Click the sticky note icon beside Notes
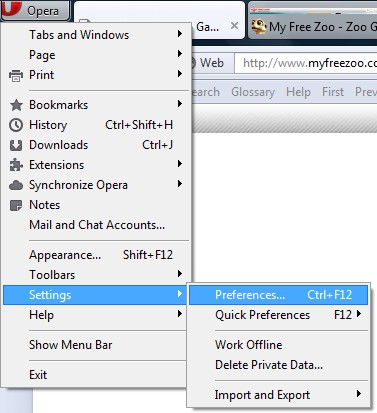This screenshot has height=413, width=377. [16, 205]
